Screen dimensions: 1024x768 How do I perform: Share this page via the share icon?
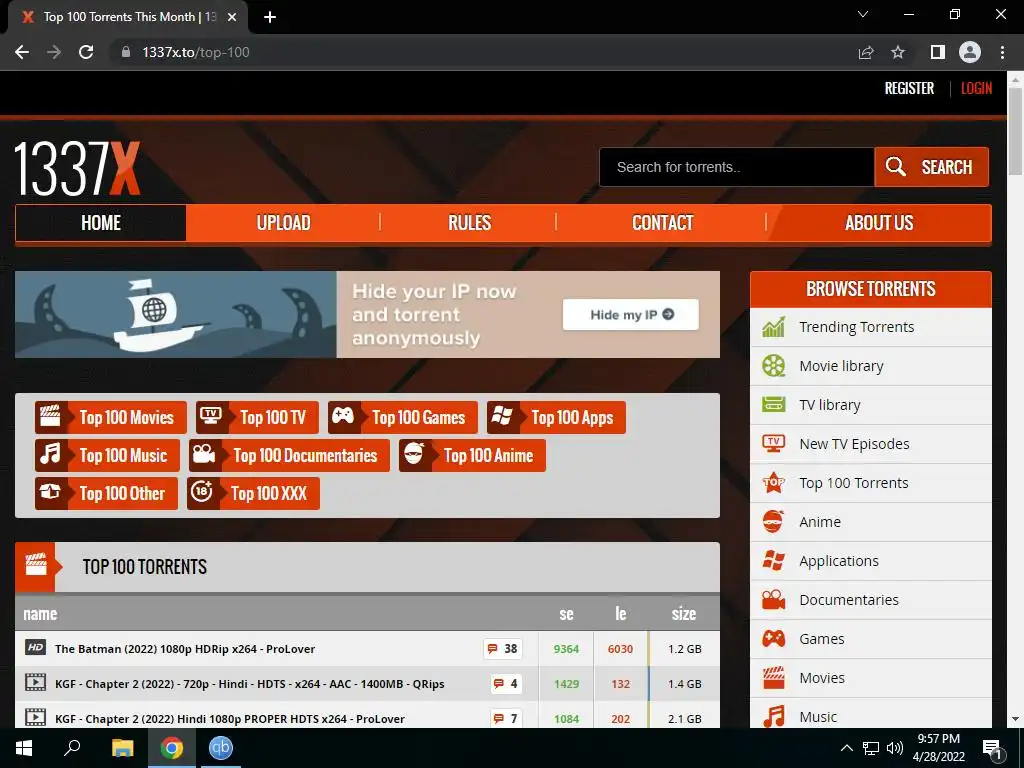866,52
